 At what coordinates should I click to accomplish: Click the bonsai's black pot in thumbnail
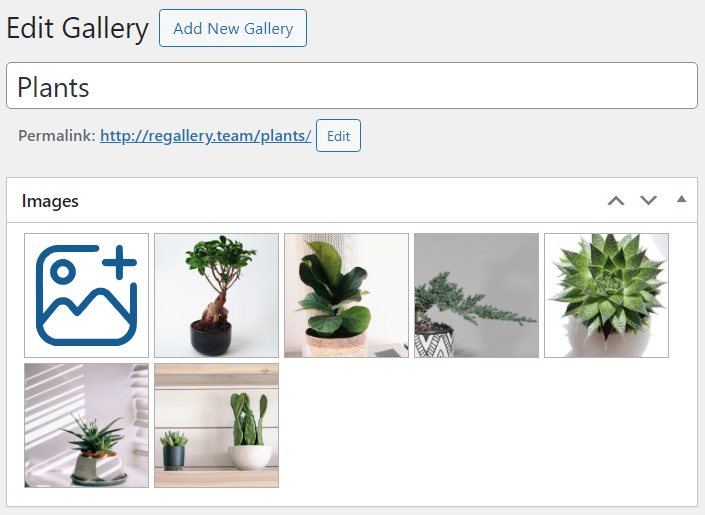211,338
